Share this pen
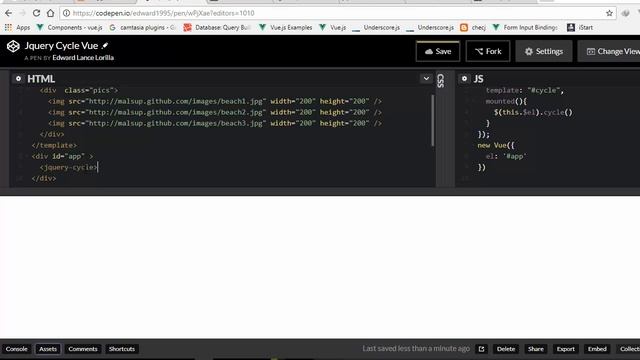 (x=536, y=349)
